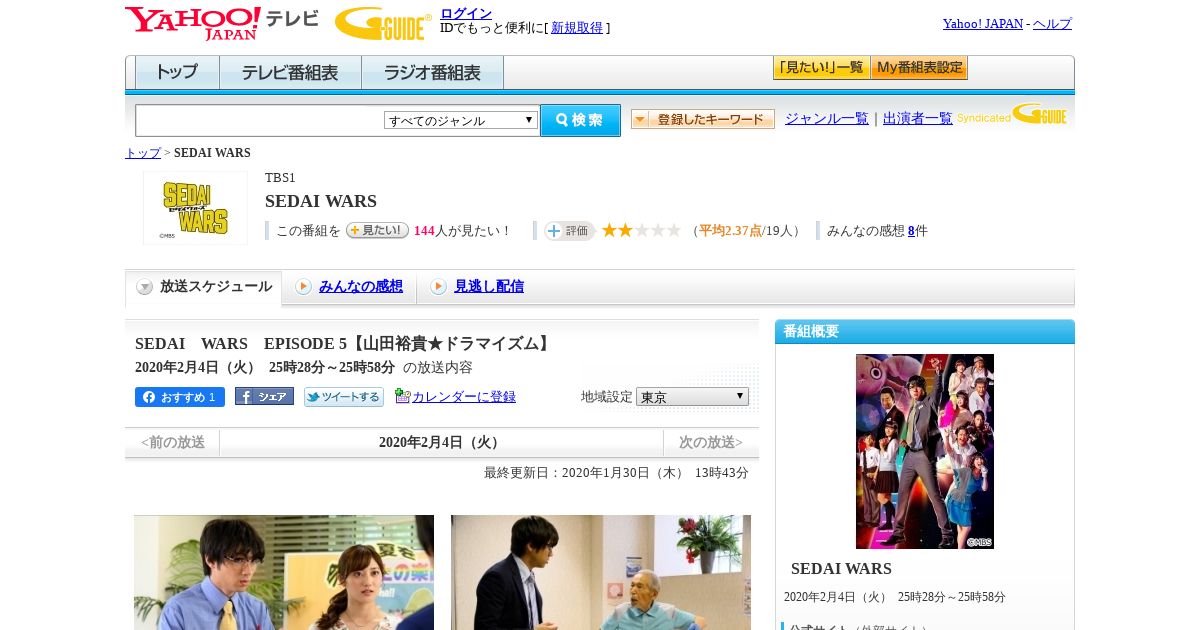The height and width of the screenshot is (630, 1200).
Task: Click the magnifier search button 検索
Action: click(580, 120)
